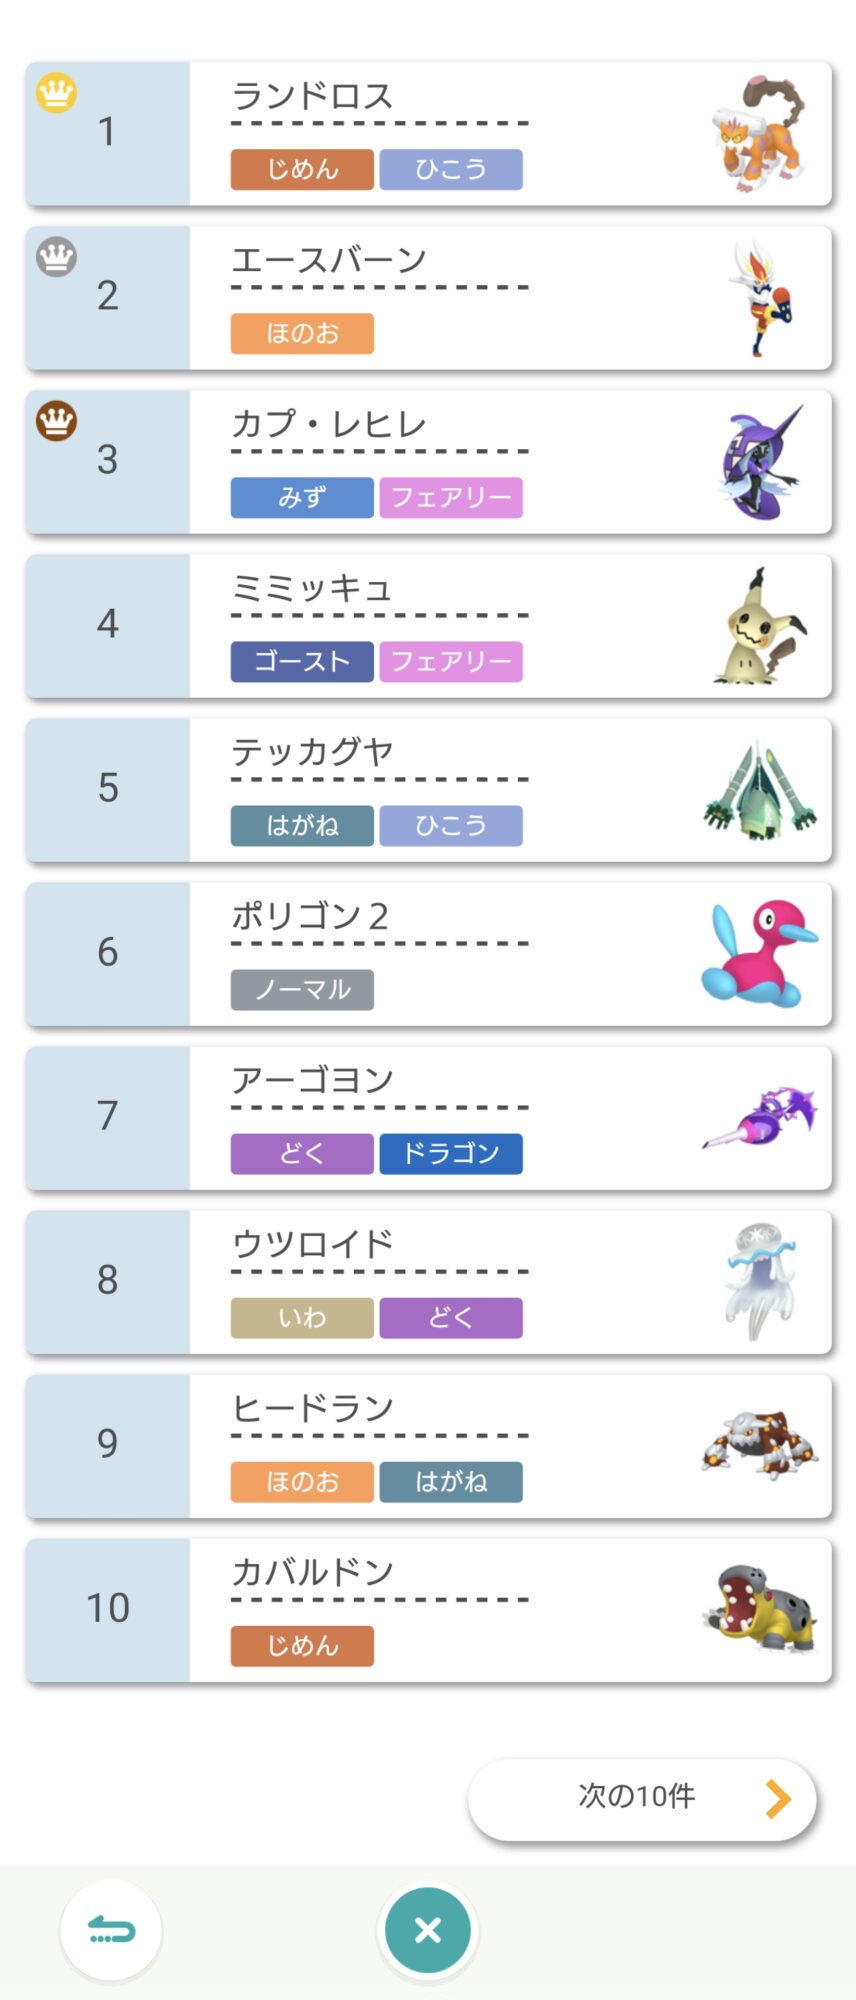
Task: Tap the back arrow icon
Action: (x=111, y=1929)
